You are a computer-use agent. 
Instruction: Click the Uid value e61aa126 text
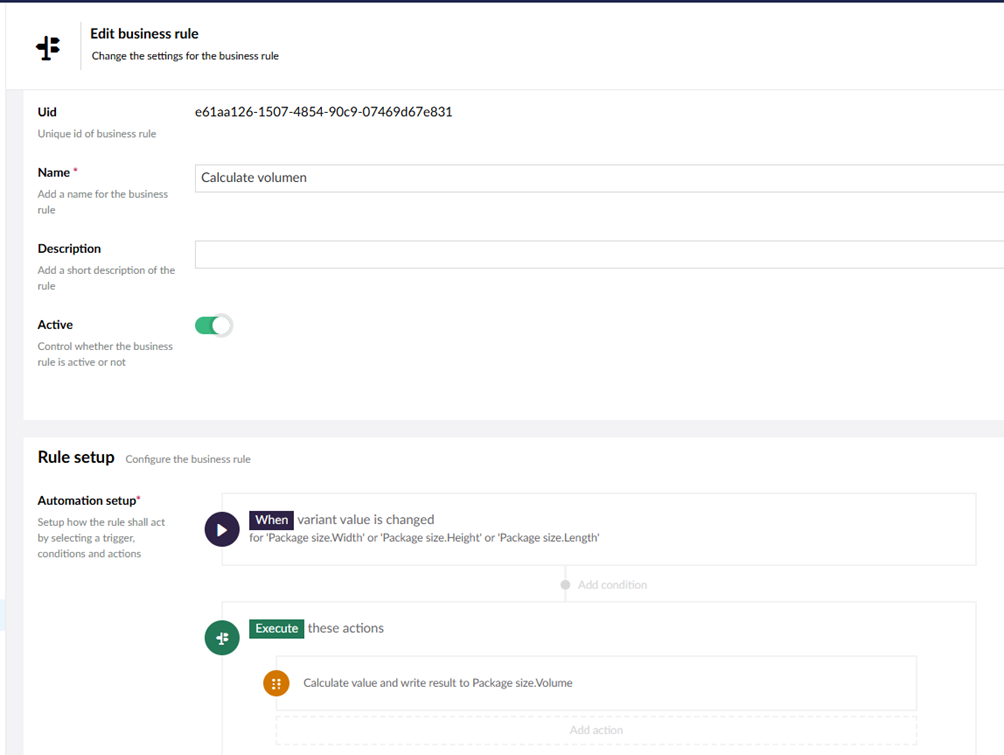(323, 112)
